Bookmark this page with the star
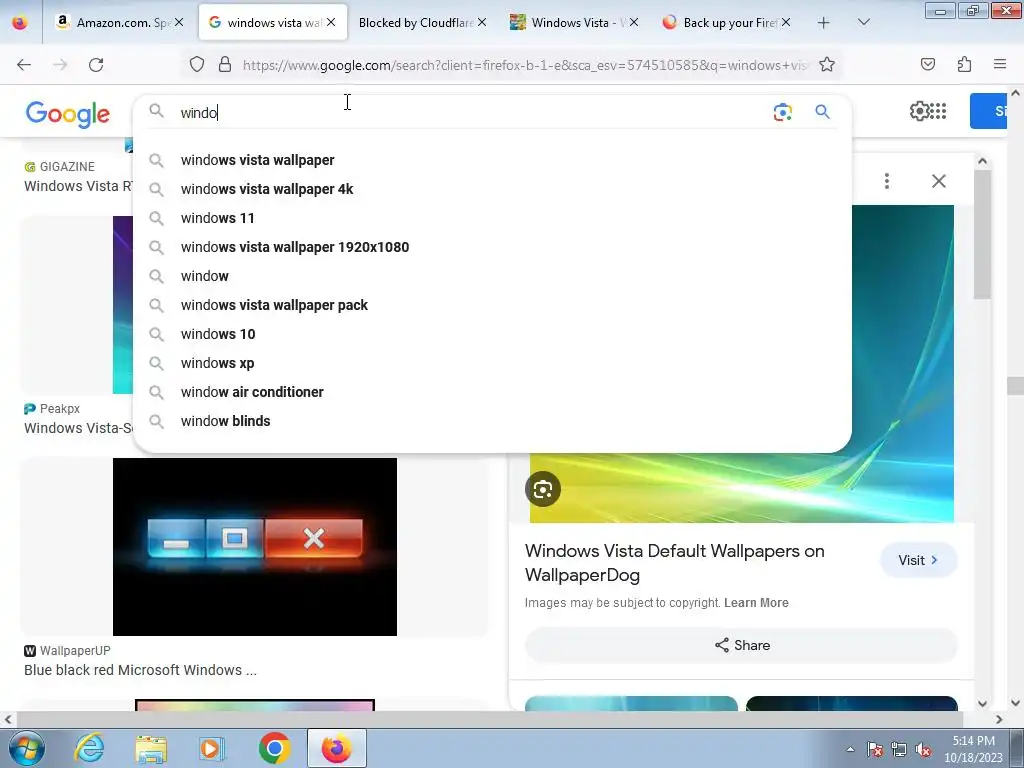Screen dimensions: 1024x768 point(827,65)
